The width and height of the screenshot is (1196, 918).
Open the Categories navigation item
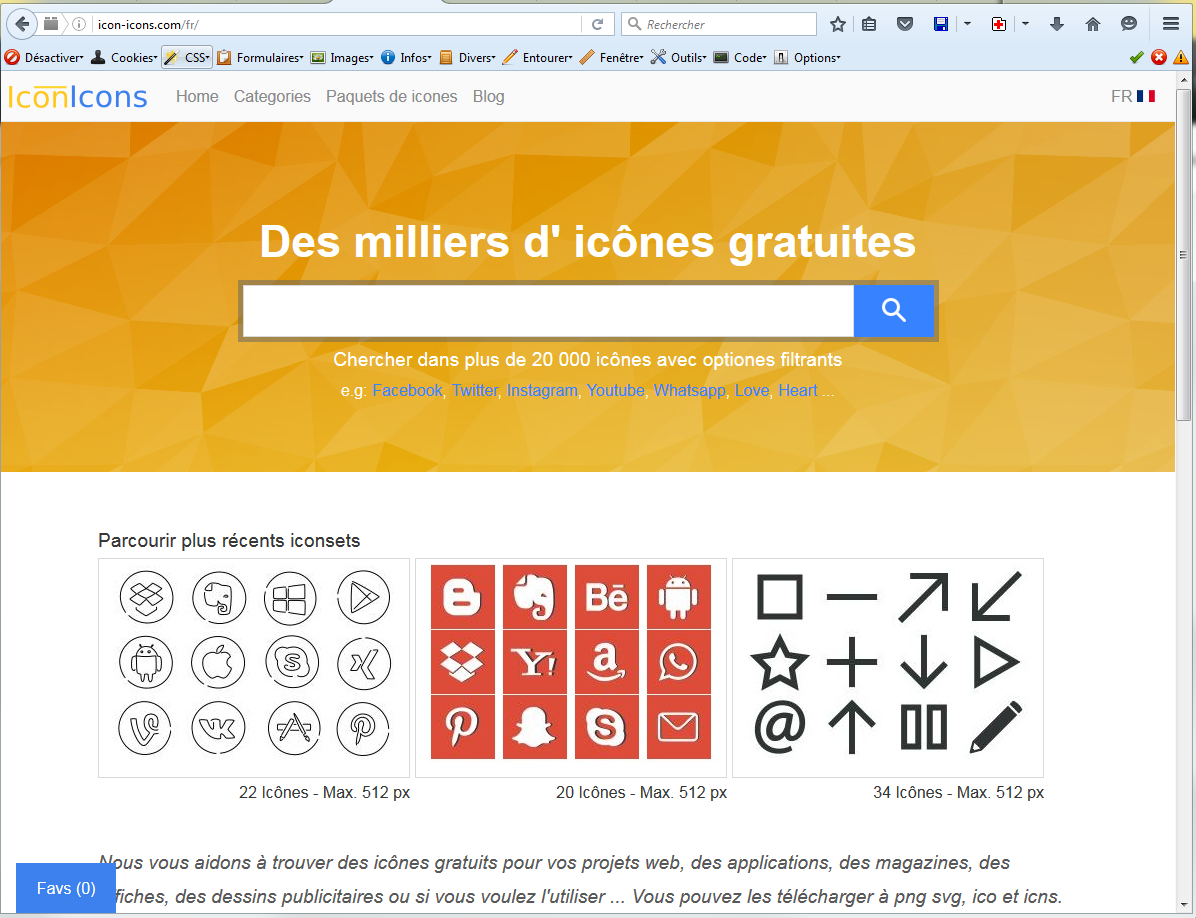point(272,96)
